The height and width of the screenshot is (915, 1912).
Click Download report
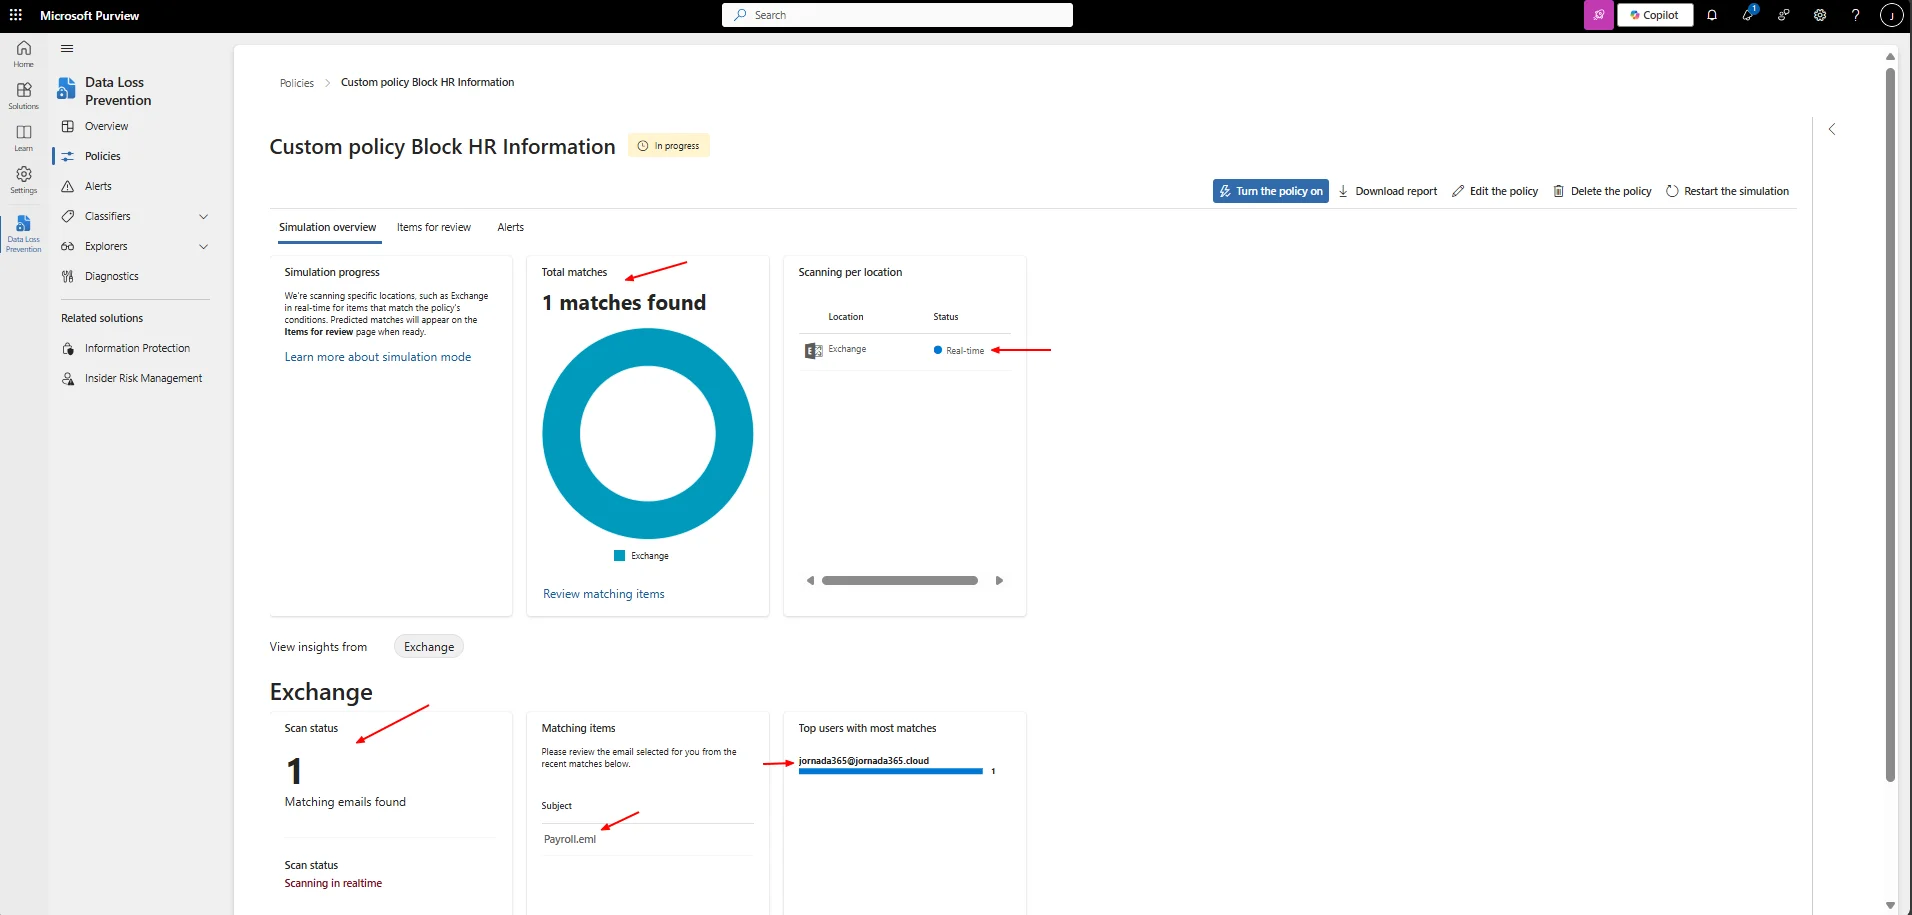point(1387,191)
